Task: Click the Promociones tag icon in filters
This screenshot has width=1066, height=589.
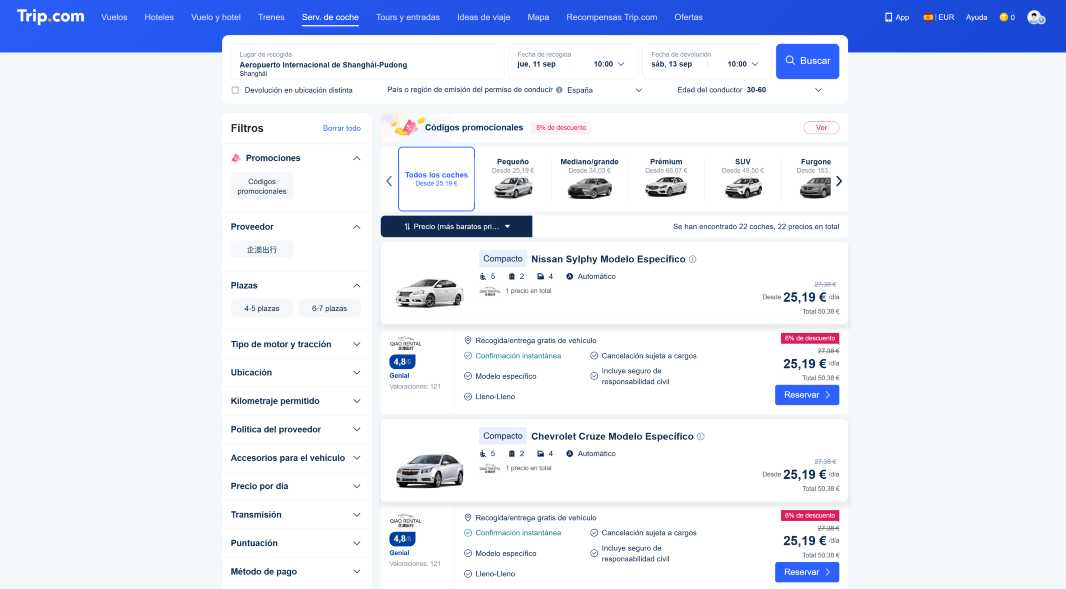Action: tap(236, 158)
